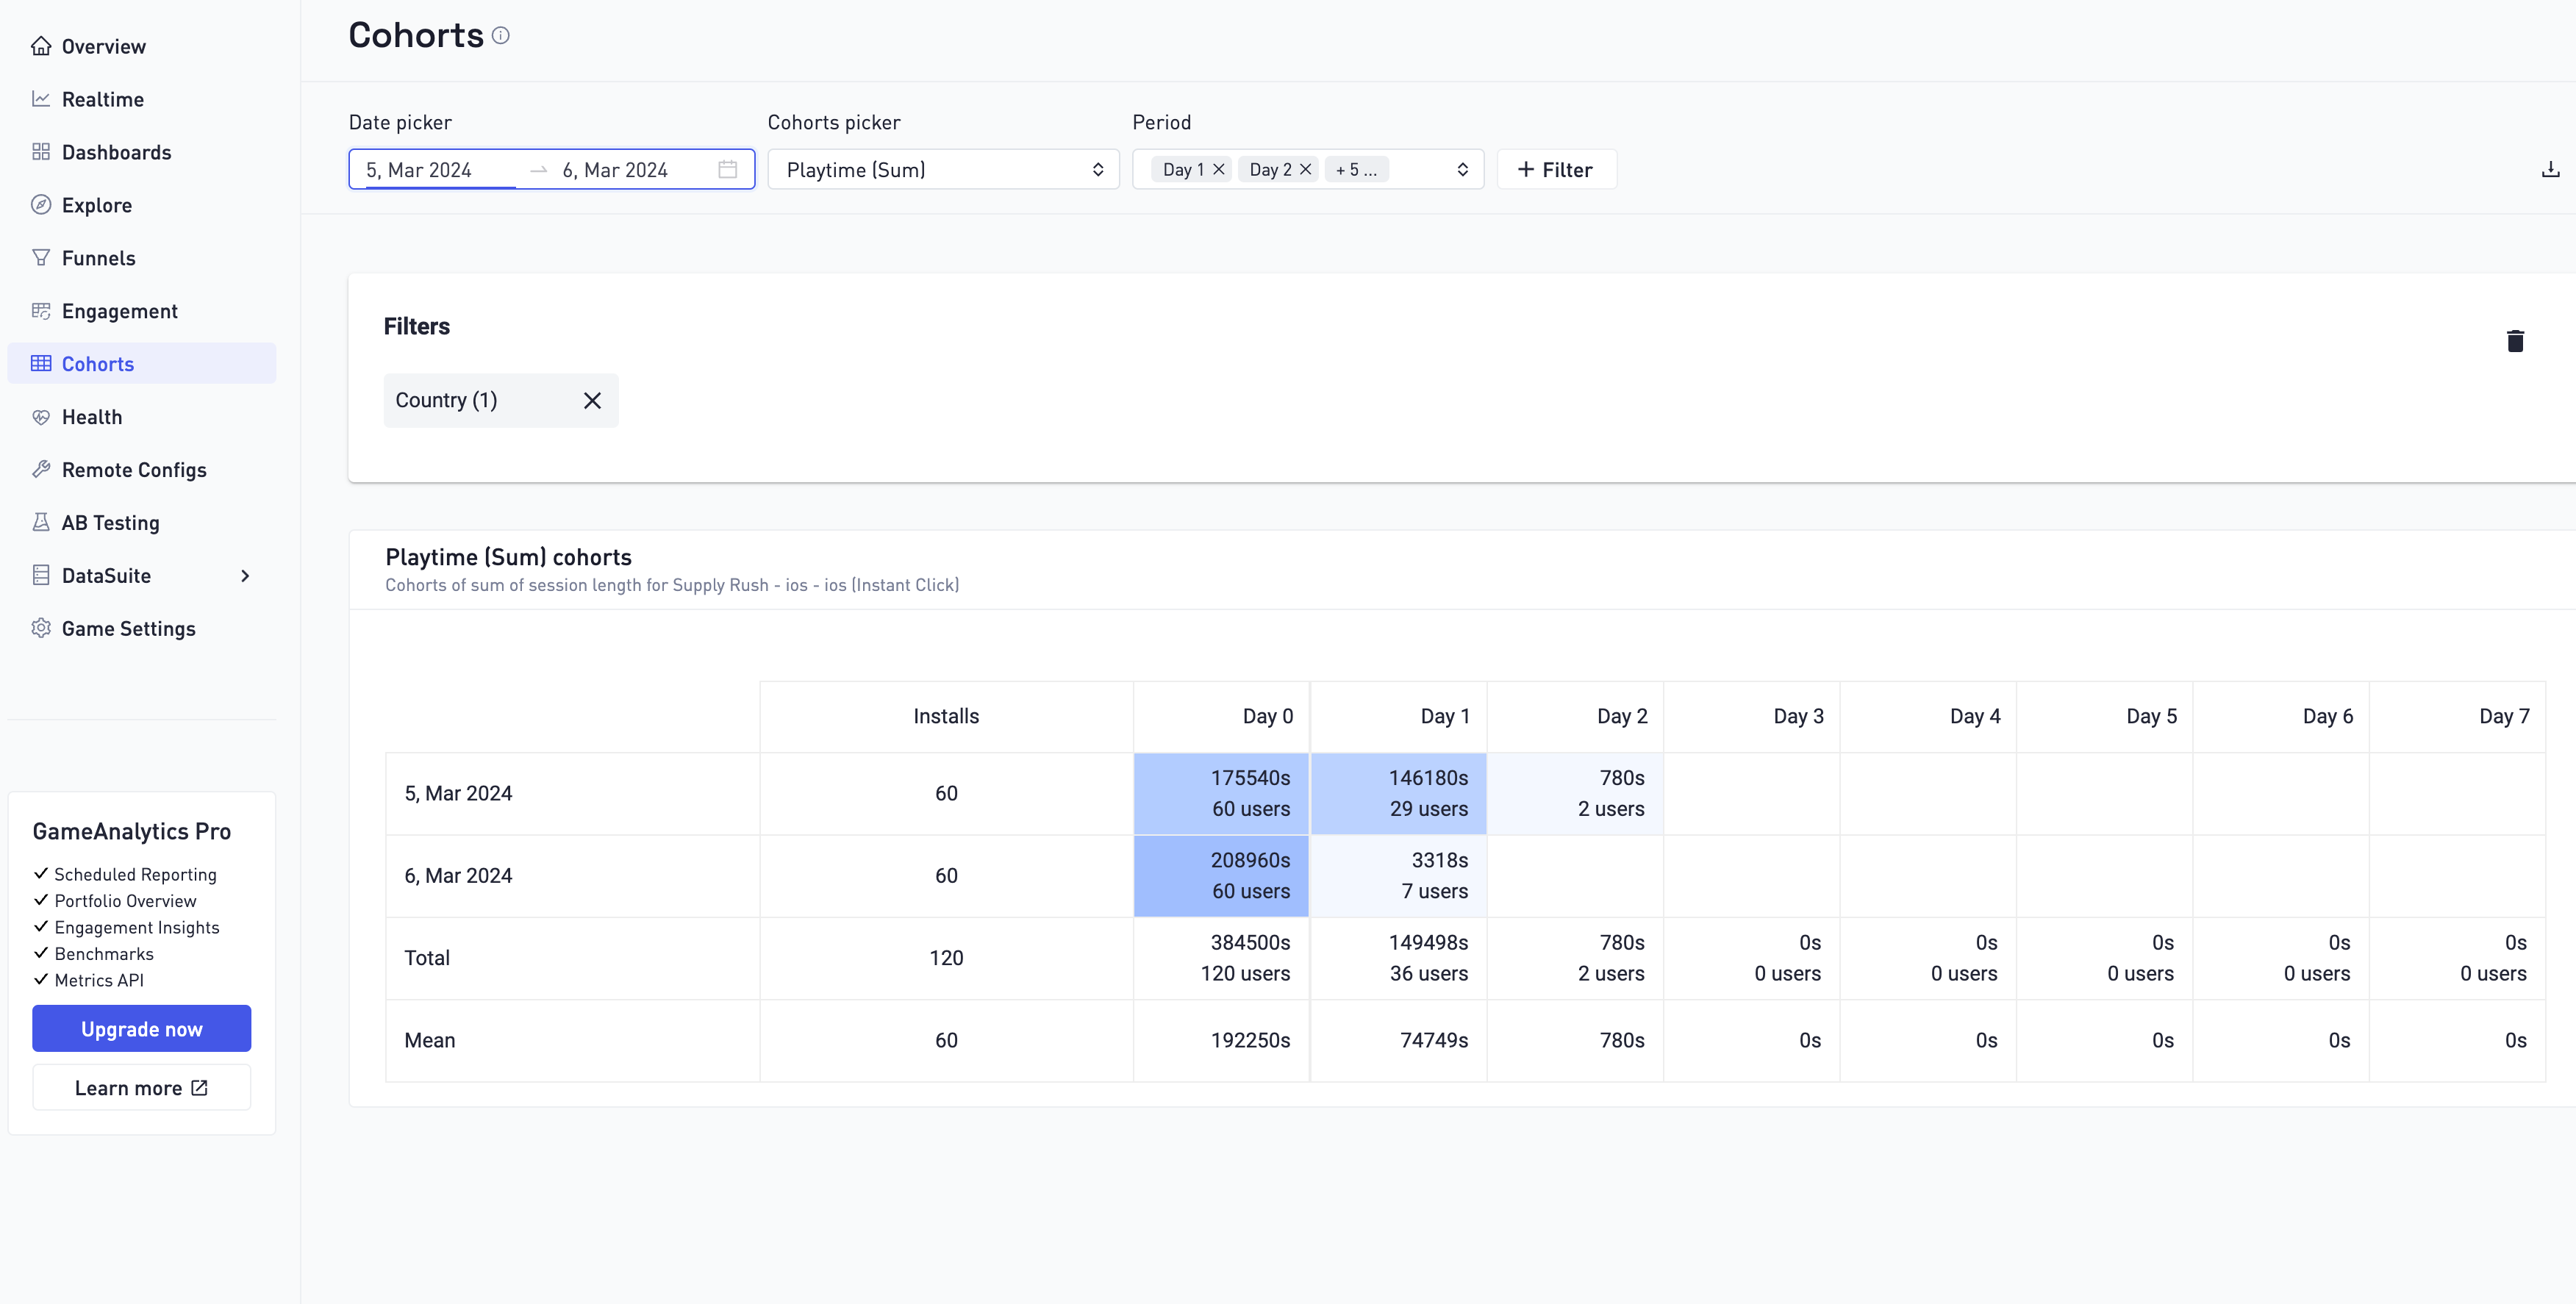
Task: Select 175540s Day 0 cell
Action: click(x=1221, y=794)
